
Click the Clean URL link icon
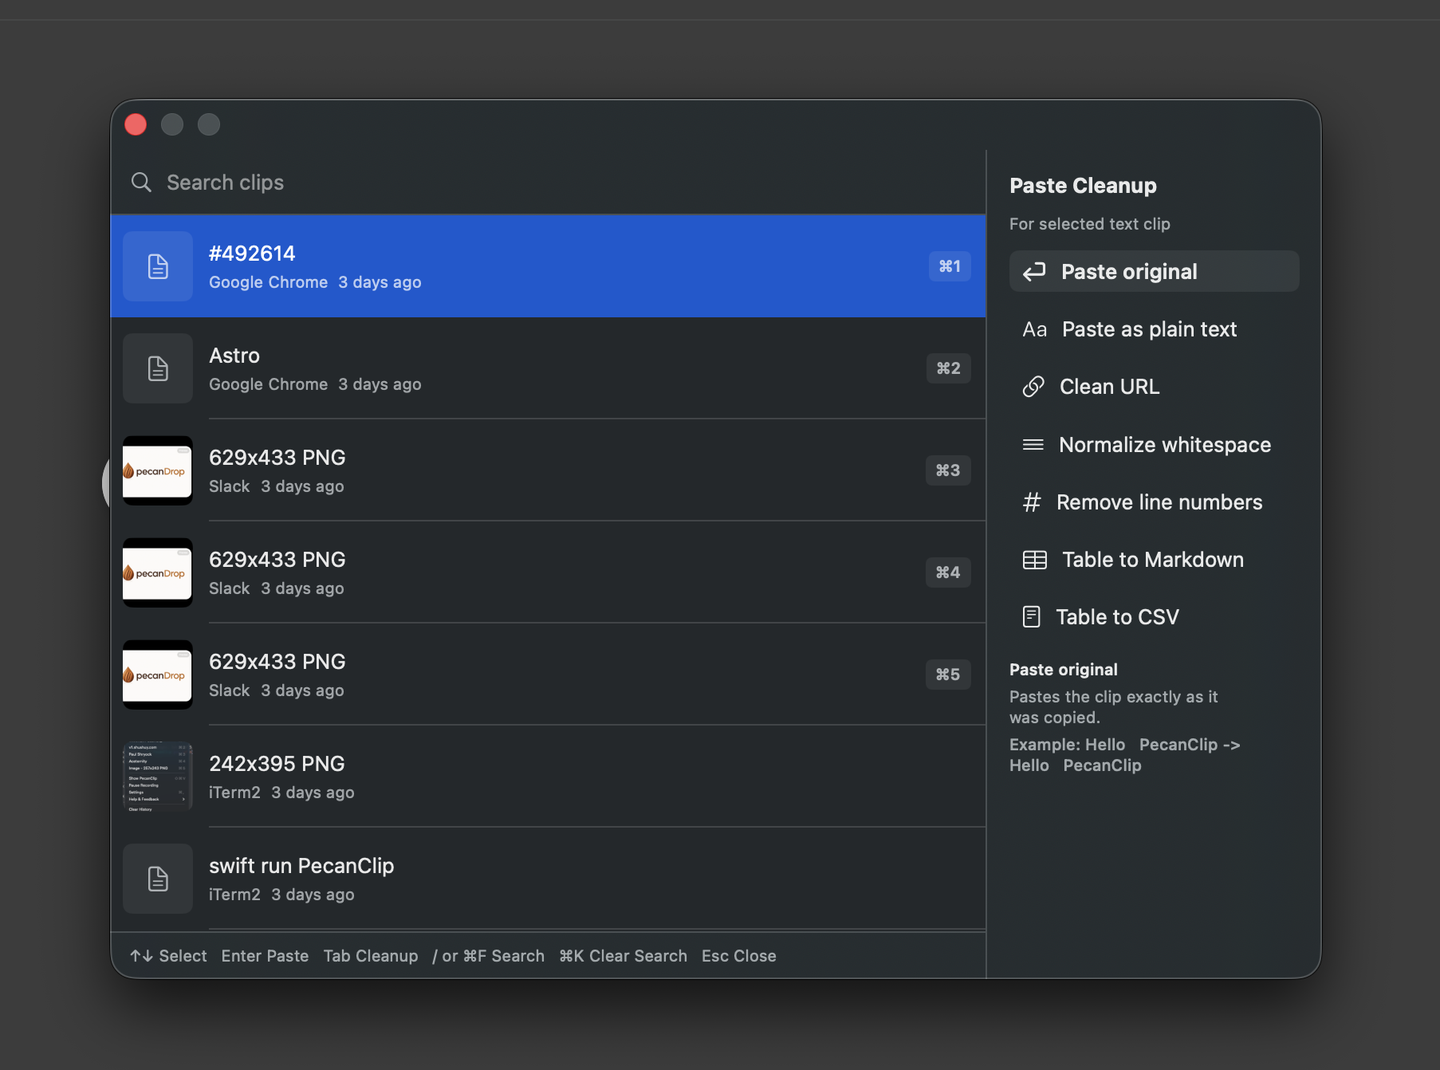1033,386
